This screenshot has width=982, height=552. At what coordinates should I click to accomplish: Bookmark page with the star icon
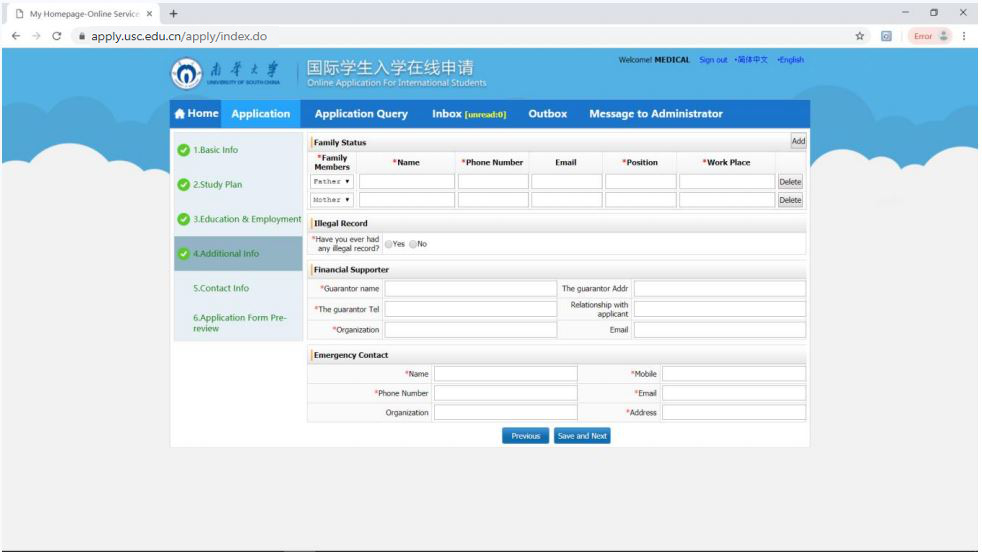[860, 36]
